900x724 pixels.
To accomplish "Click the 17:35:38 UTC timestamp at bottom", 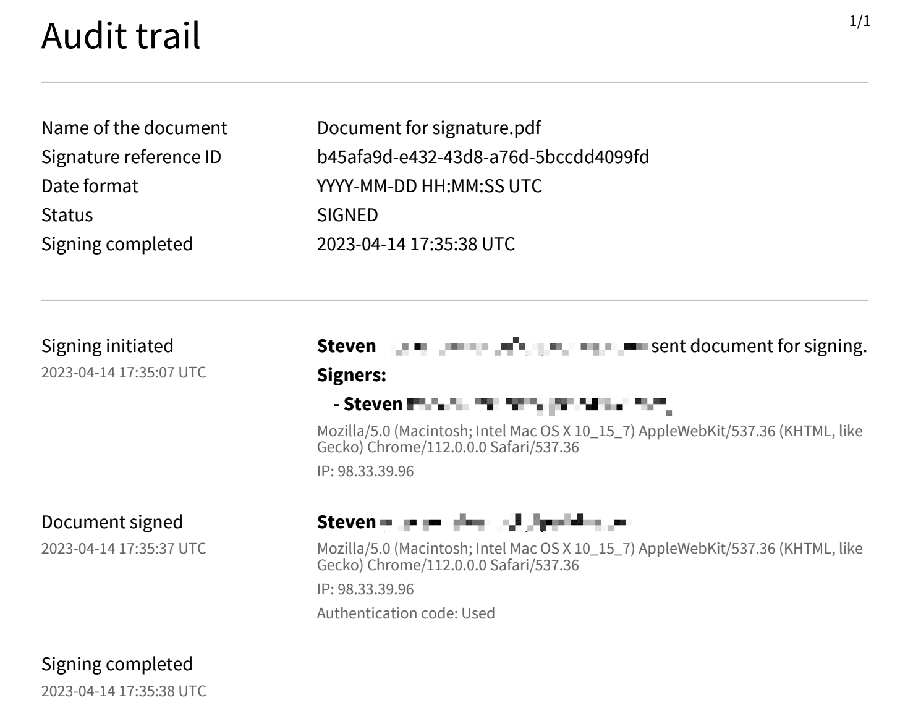I will click(x=123, y=691).
